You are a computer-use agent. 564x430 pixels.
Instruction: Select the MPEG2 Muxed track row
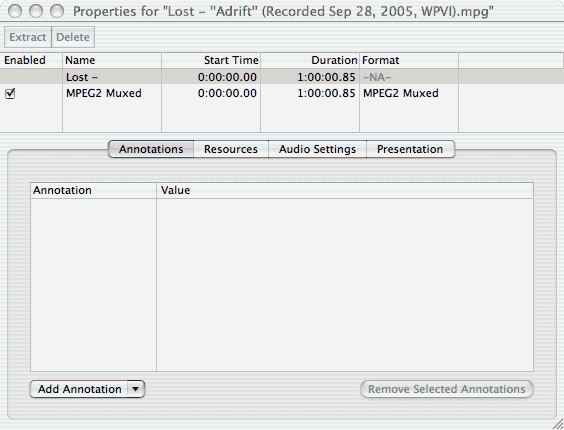tap(282, 93)
